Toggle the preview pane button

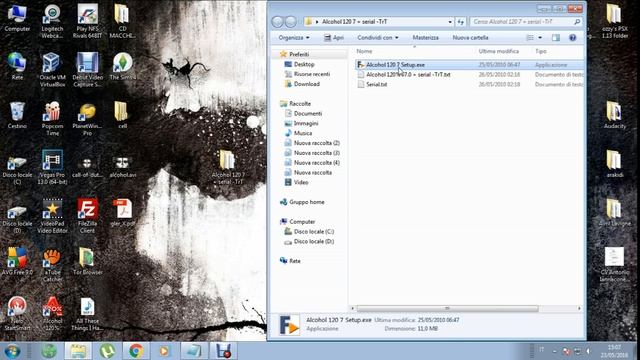[556, 38]
